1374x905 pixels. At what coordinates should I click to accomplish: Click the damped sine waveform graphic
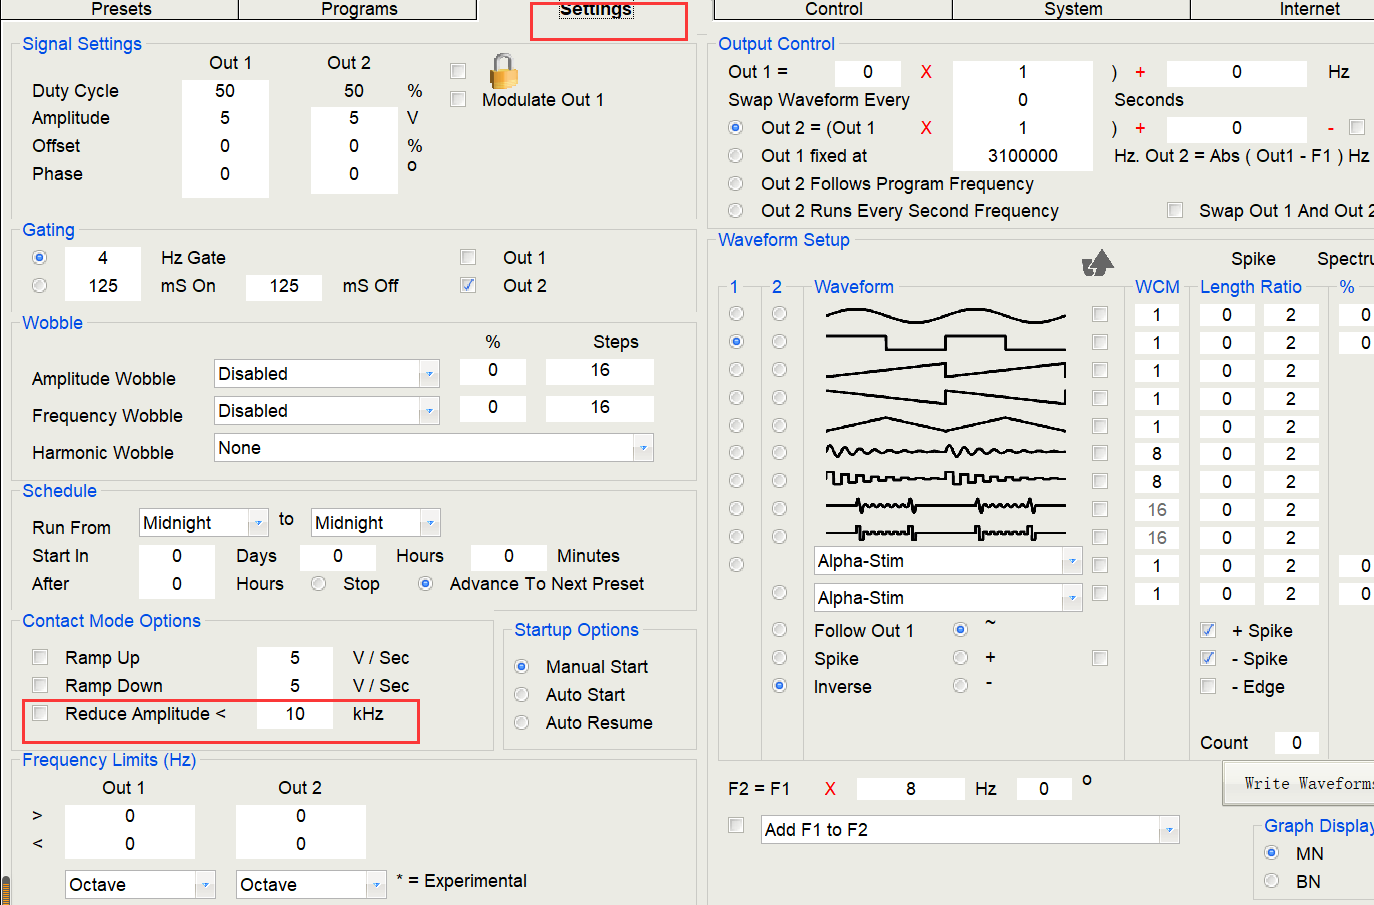(x=945, y=453)
